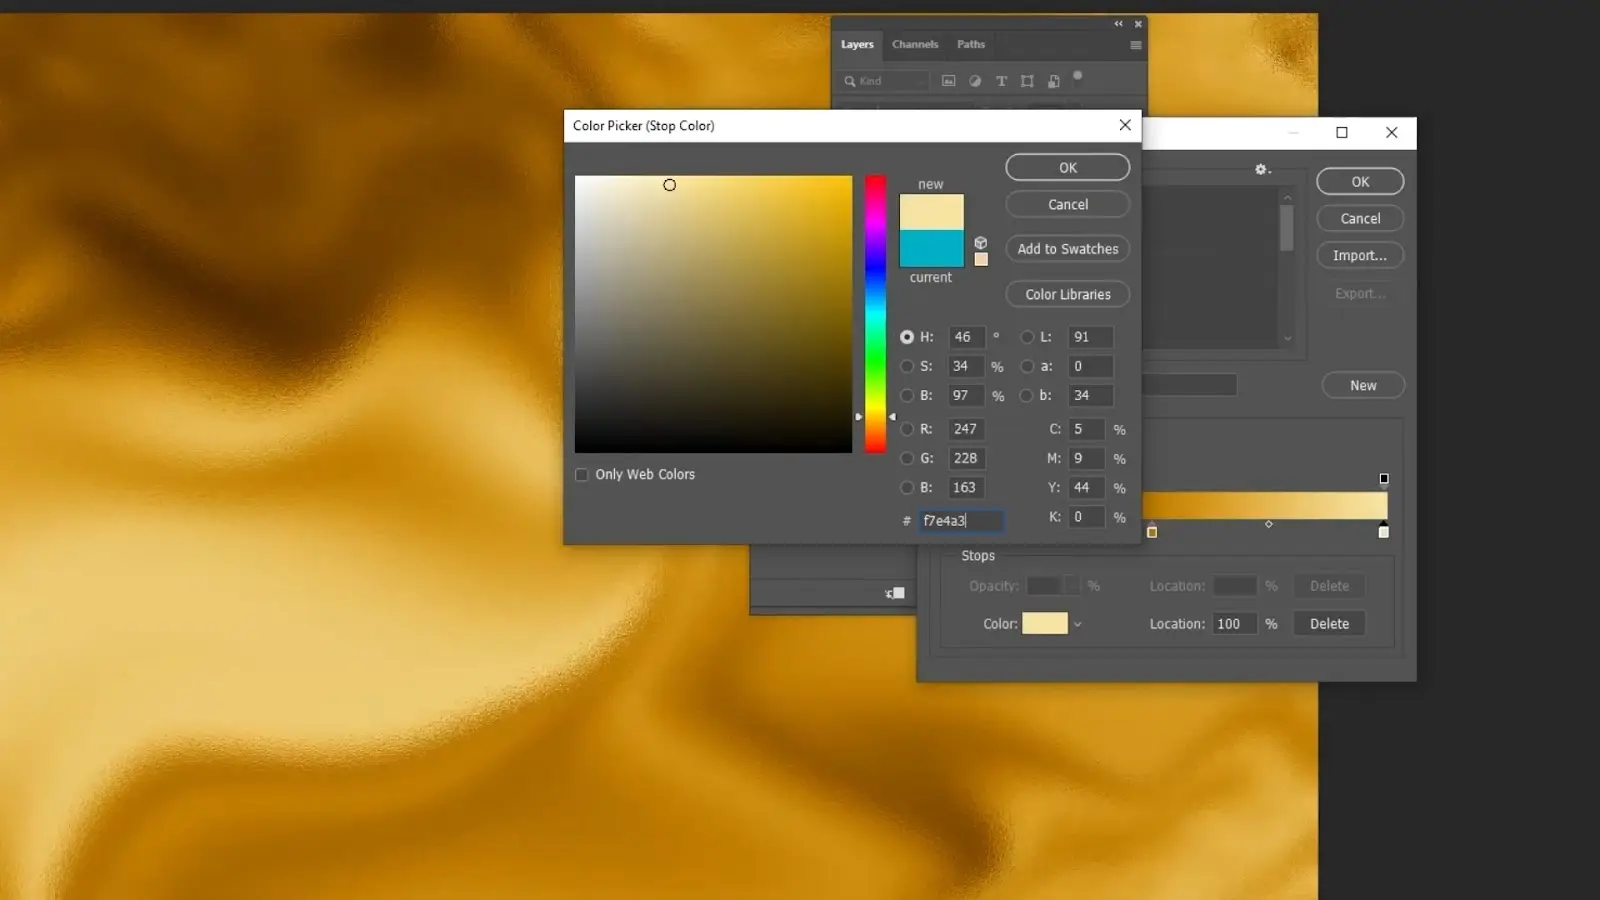Viewport: 1600px width, 900px height.
Task: Switch to the Channels tab
Action: pos(915,44)
